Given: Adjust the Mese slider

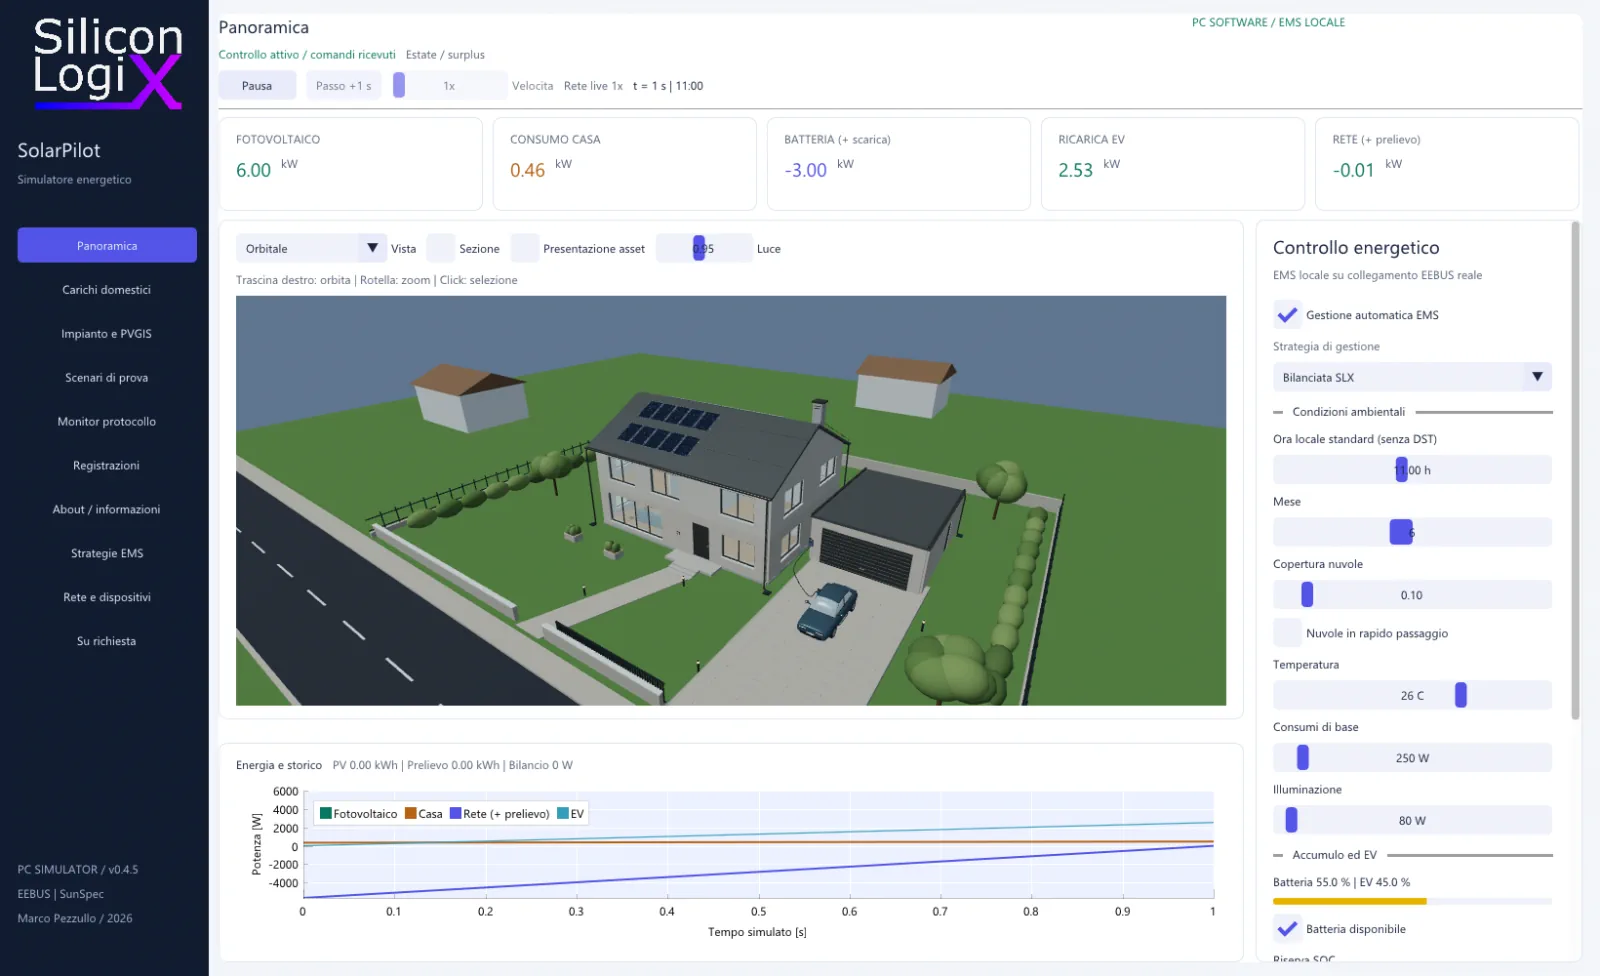Looking at the screenshot, I should (1412, 532).
